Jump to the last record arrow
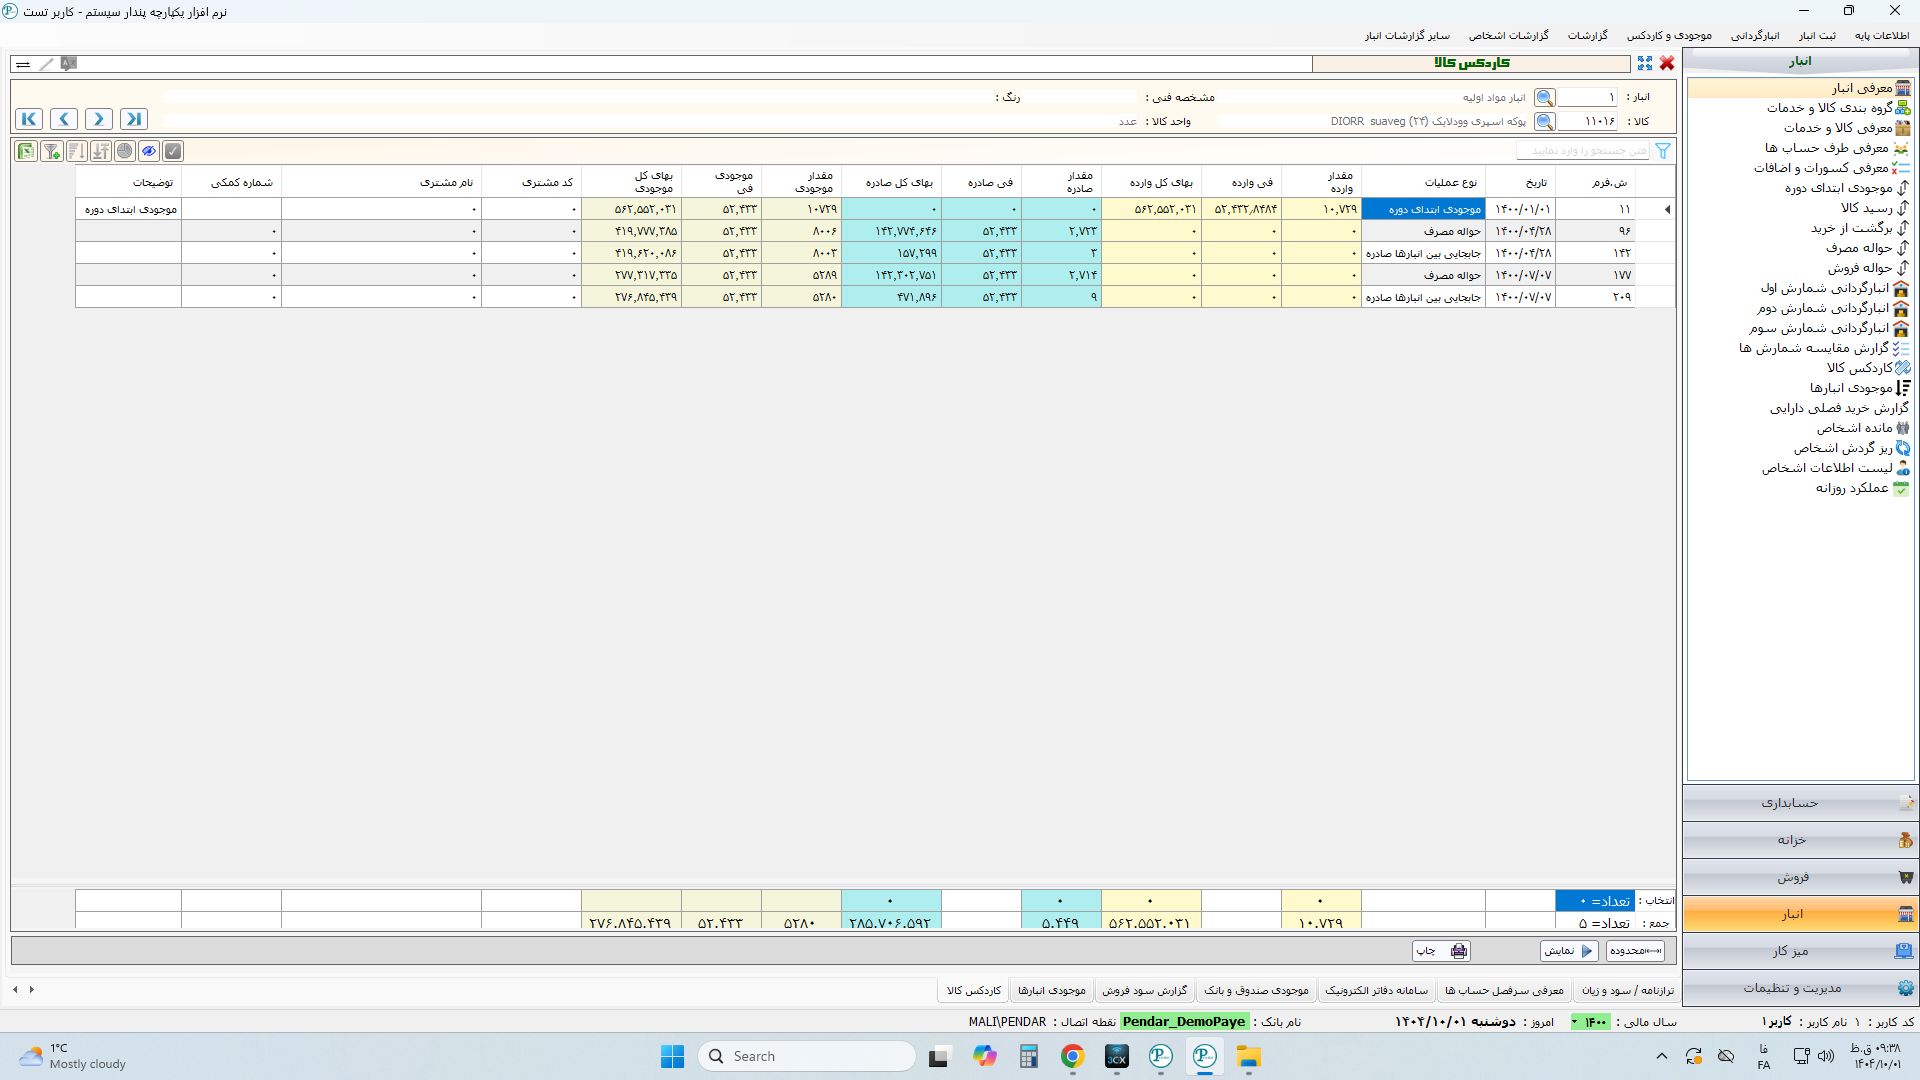Screen dimensions: 1920x1080 coord(133,119)
